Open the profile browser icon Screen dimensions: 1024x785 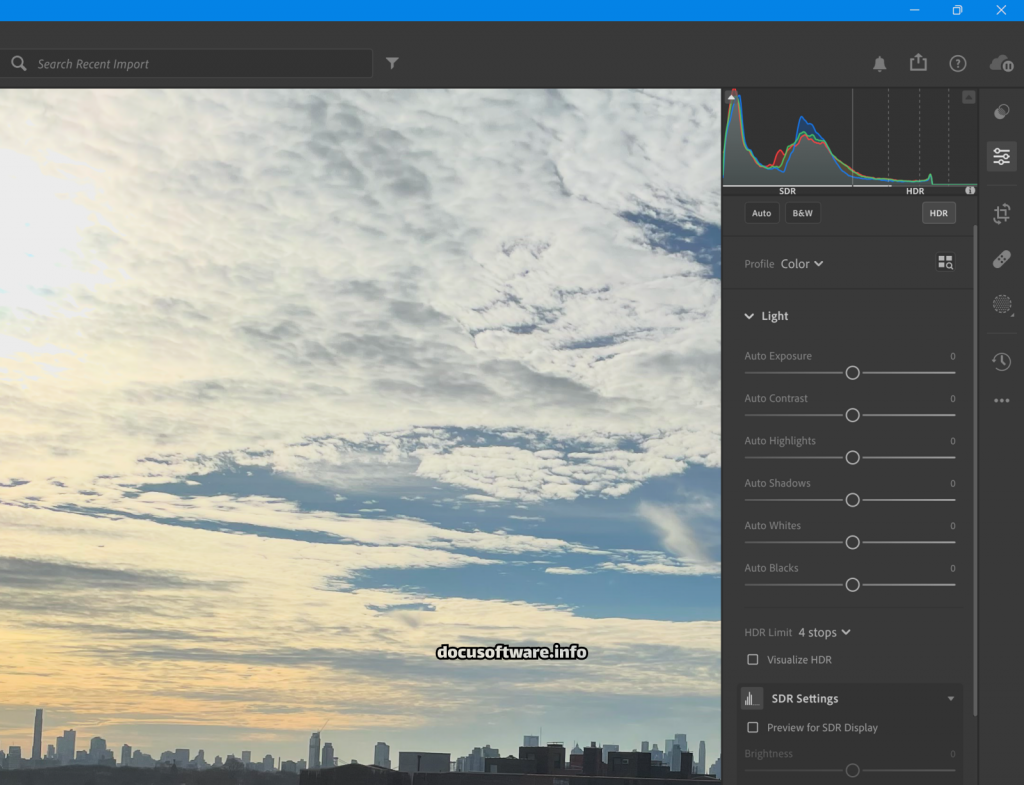point(945,263)
